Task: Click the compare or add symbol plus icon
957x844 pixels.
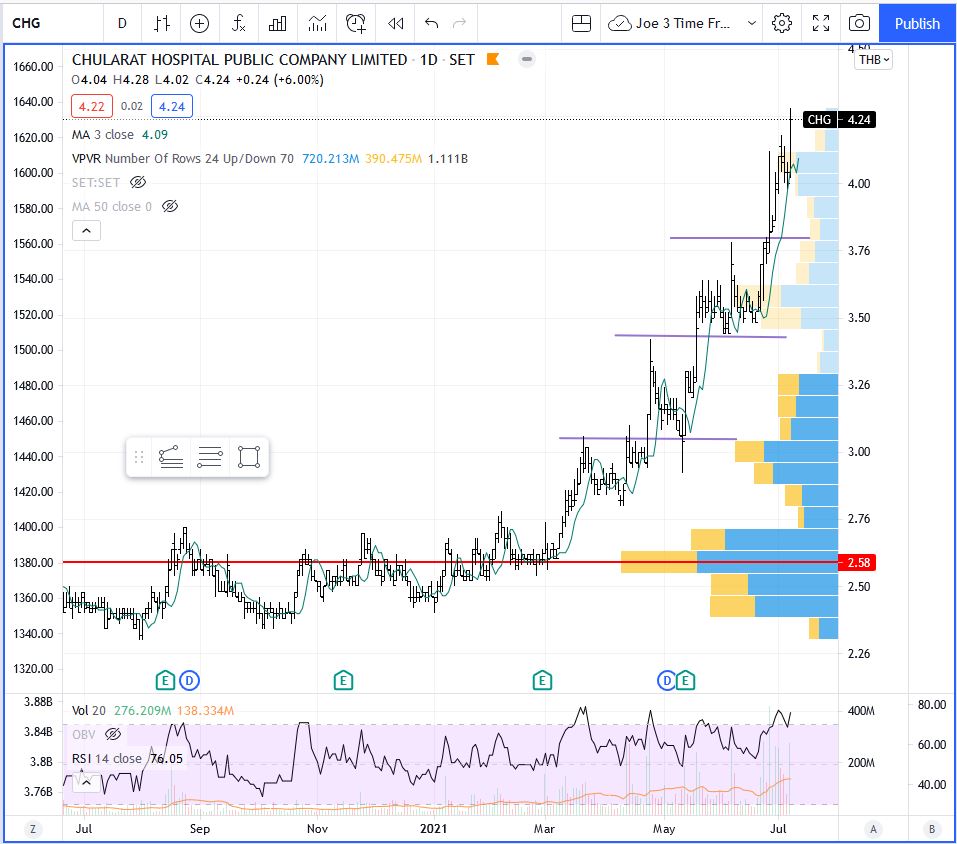Action: pyautogui.click(x=200, y=23)
